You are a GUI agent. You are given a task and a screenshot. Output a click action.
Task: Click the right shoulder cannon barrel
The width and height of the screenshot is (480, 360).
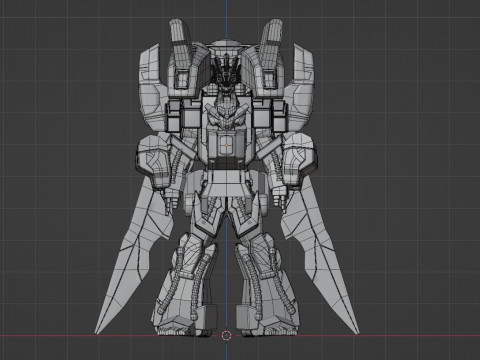(x=272, y=43)
